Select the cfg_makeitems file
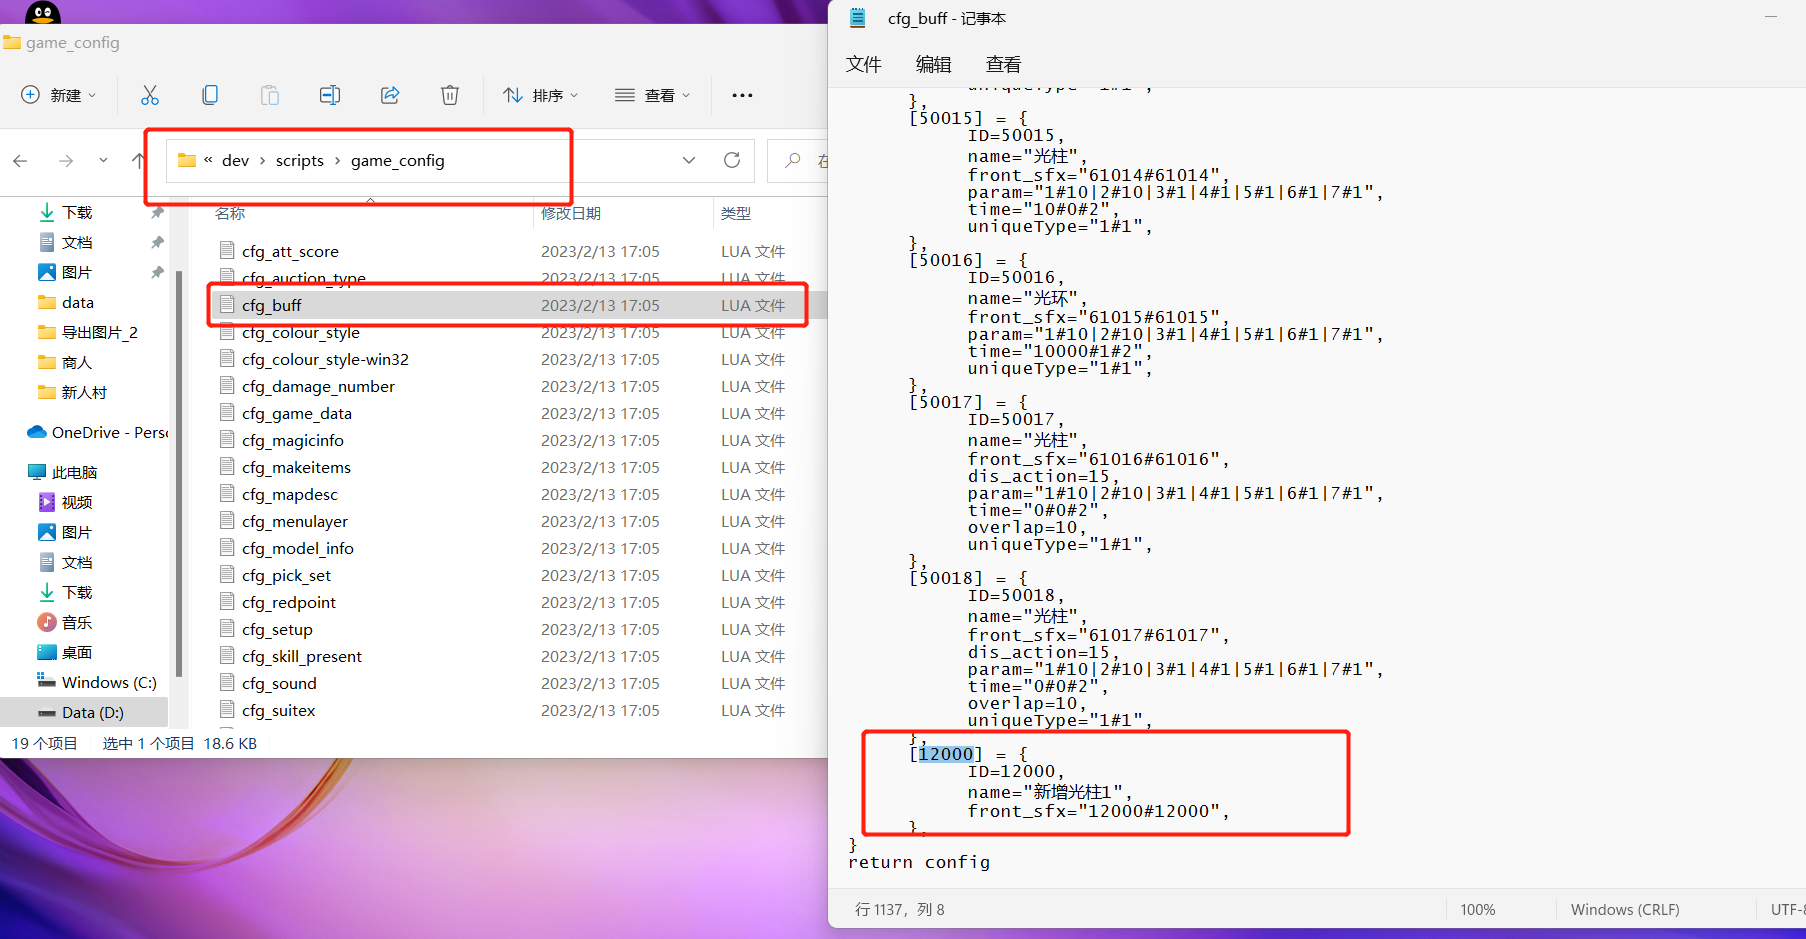The width and height of the screenshot is (1806, 939). click(x=296, y=467)
